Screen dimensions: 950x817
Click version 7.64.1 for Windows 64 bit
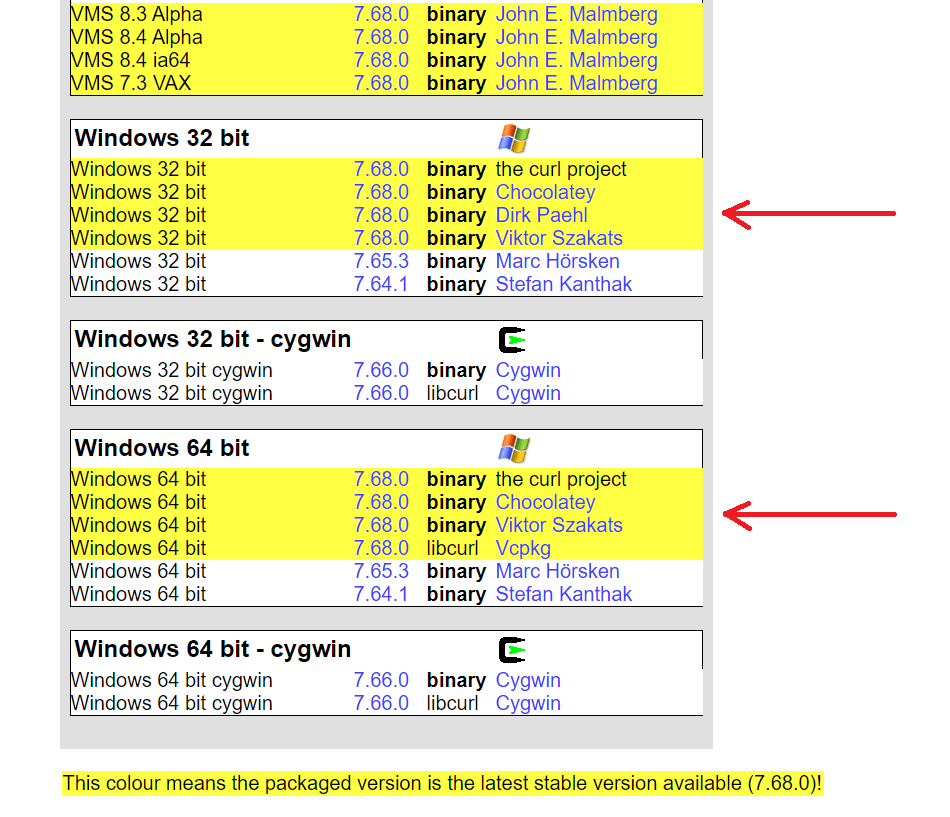pos(381,595)
